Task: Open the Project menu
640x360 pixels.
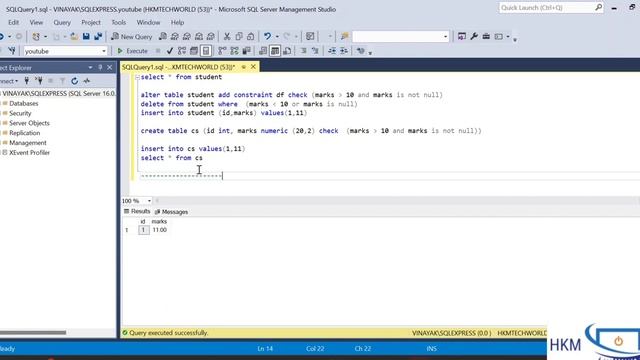Action: click(91, 22)
